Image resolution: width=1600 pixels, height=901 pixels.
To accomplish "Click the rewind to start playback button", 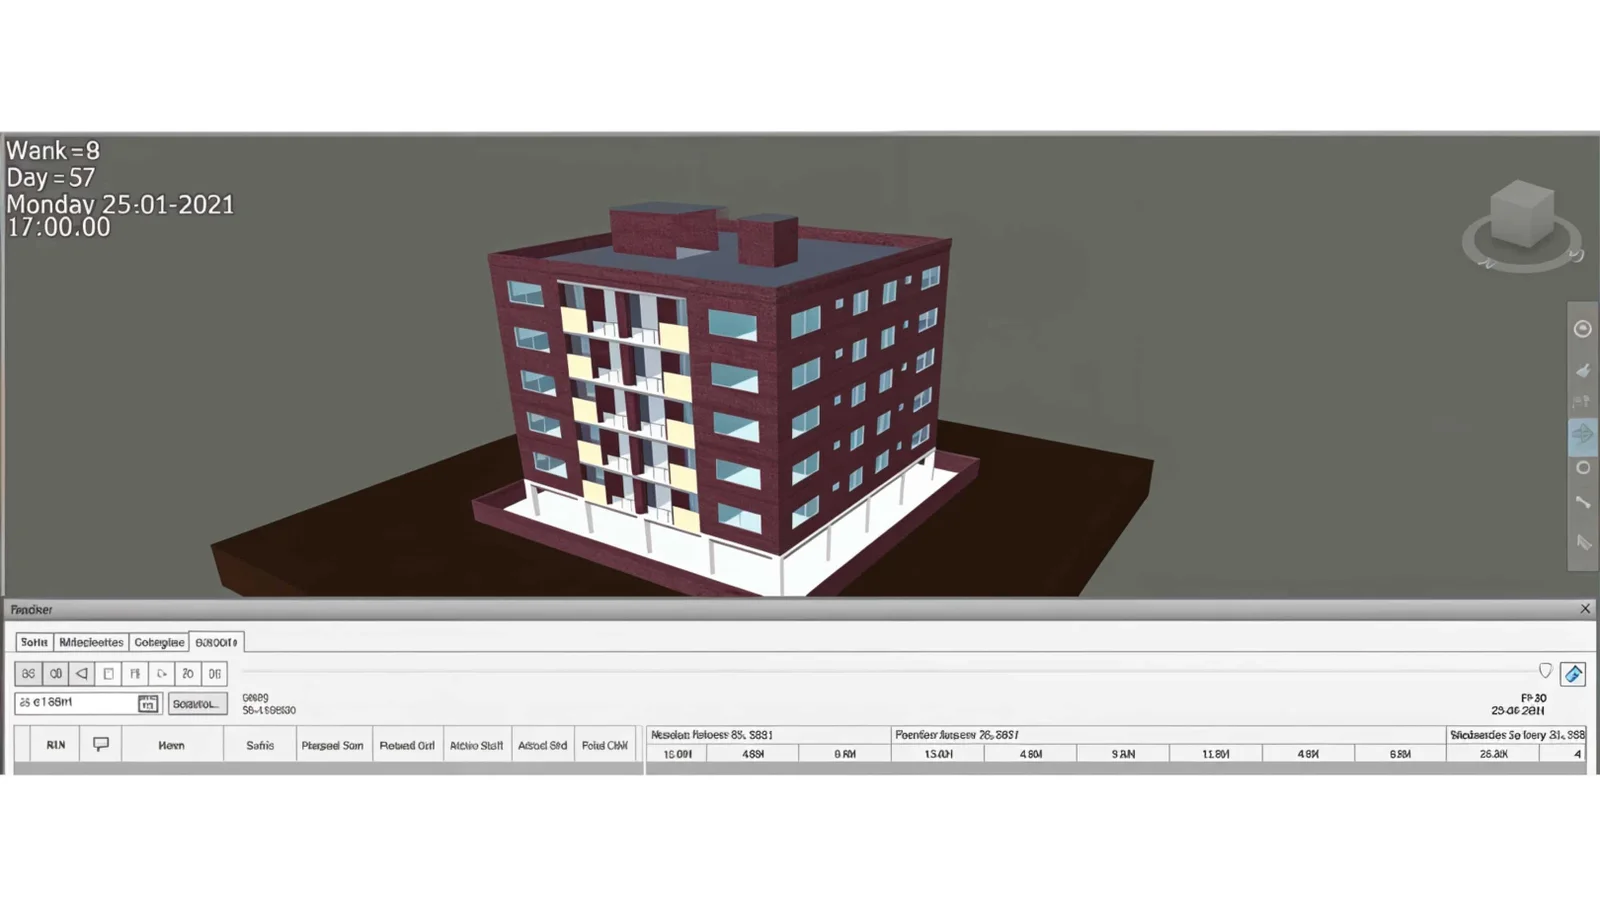I will tap(28, 674).
